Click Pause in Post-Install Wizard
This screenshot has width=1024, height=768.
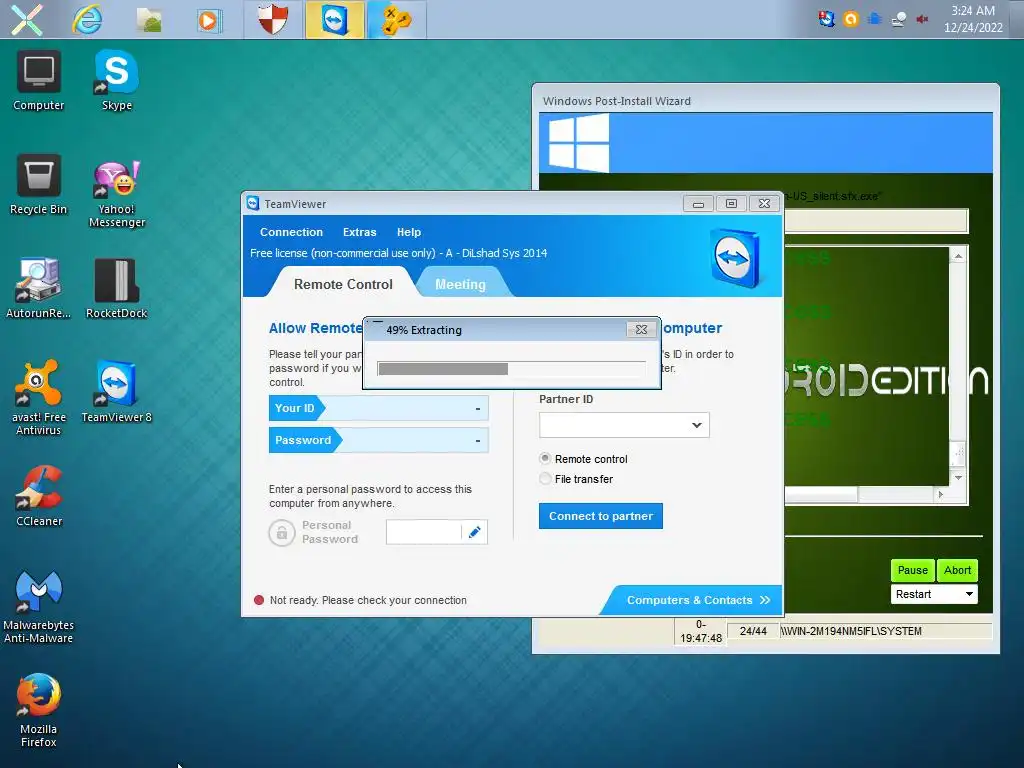(x=912, y=570)
